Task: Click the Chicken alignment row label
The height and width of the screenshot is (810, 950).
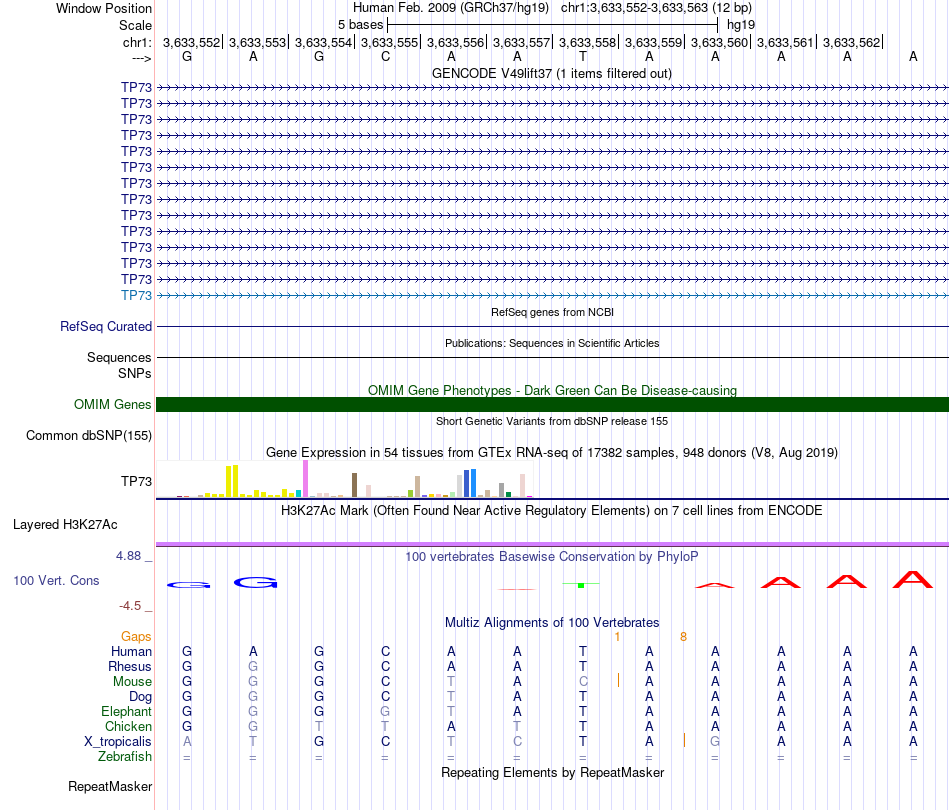Action: 128,726
